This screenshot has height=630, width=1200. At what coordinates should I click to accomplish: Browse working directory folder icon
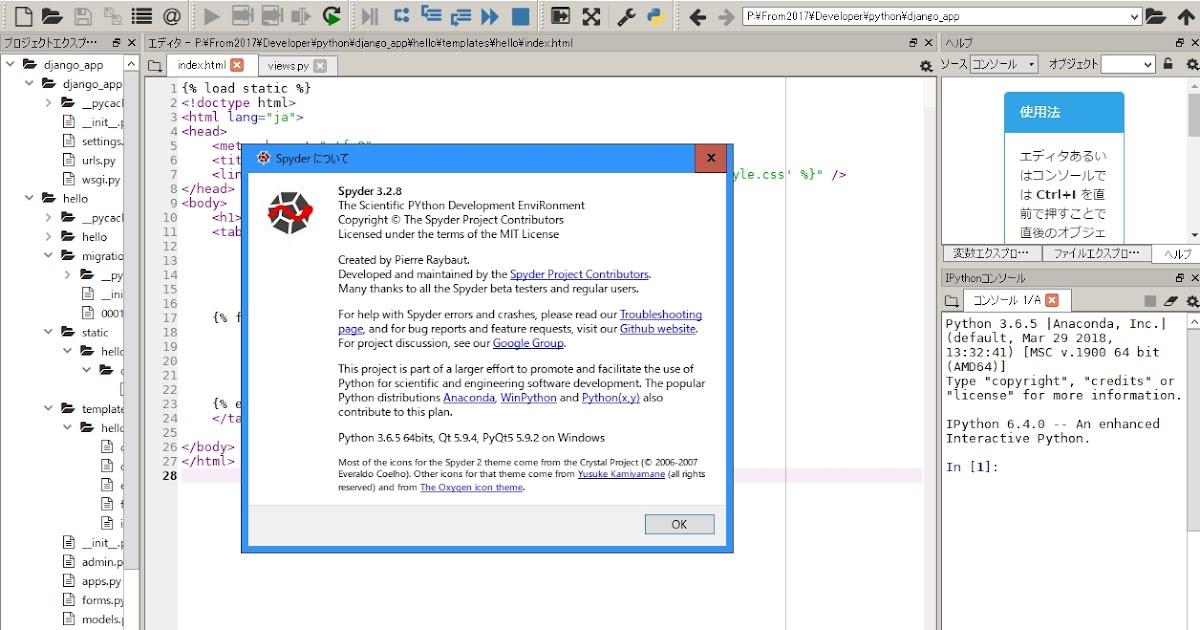point(1155,16)
